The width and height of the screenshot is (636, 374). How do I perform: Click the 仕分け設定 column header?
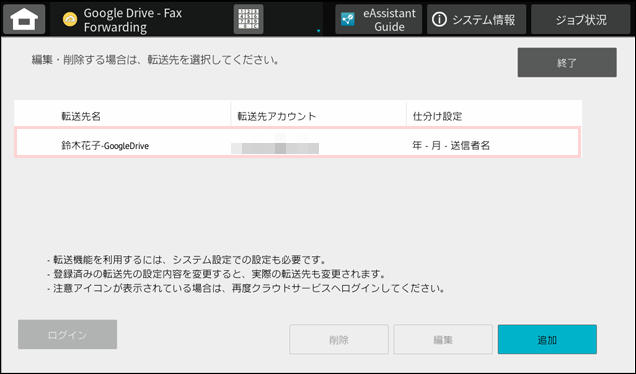[x=437, y=116]
